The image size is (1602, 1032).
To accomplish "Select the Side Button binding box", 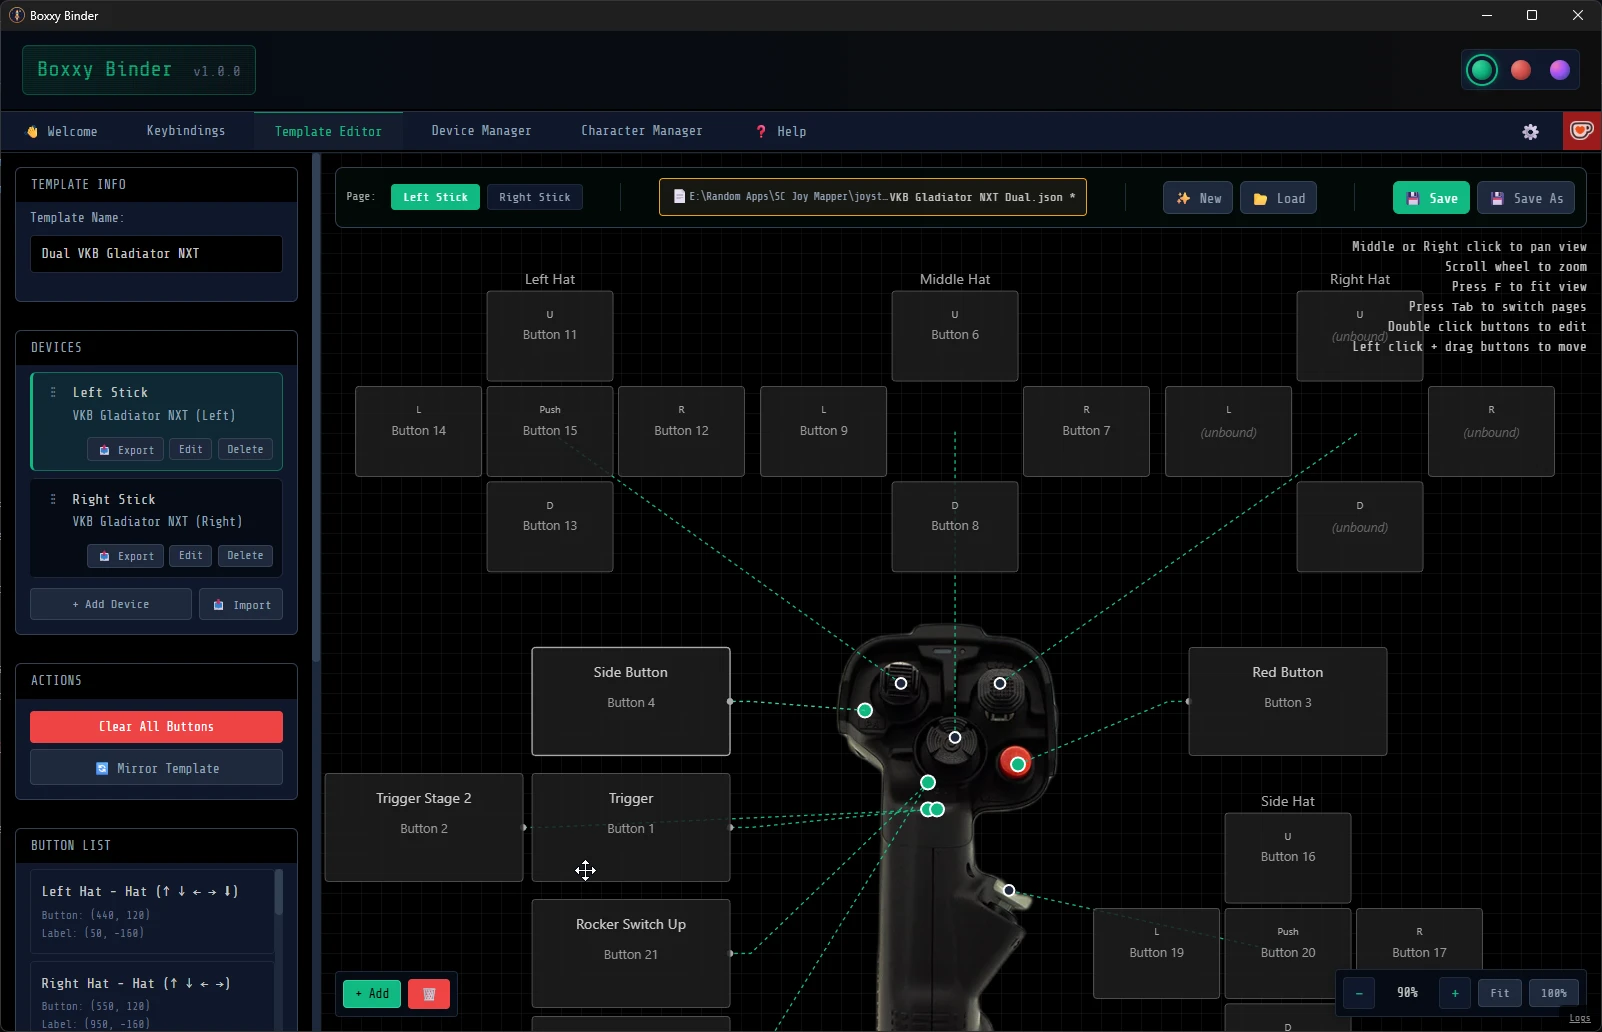I will [x=631, y=701].
